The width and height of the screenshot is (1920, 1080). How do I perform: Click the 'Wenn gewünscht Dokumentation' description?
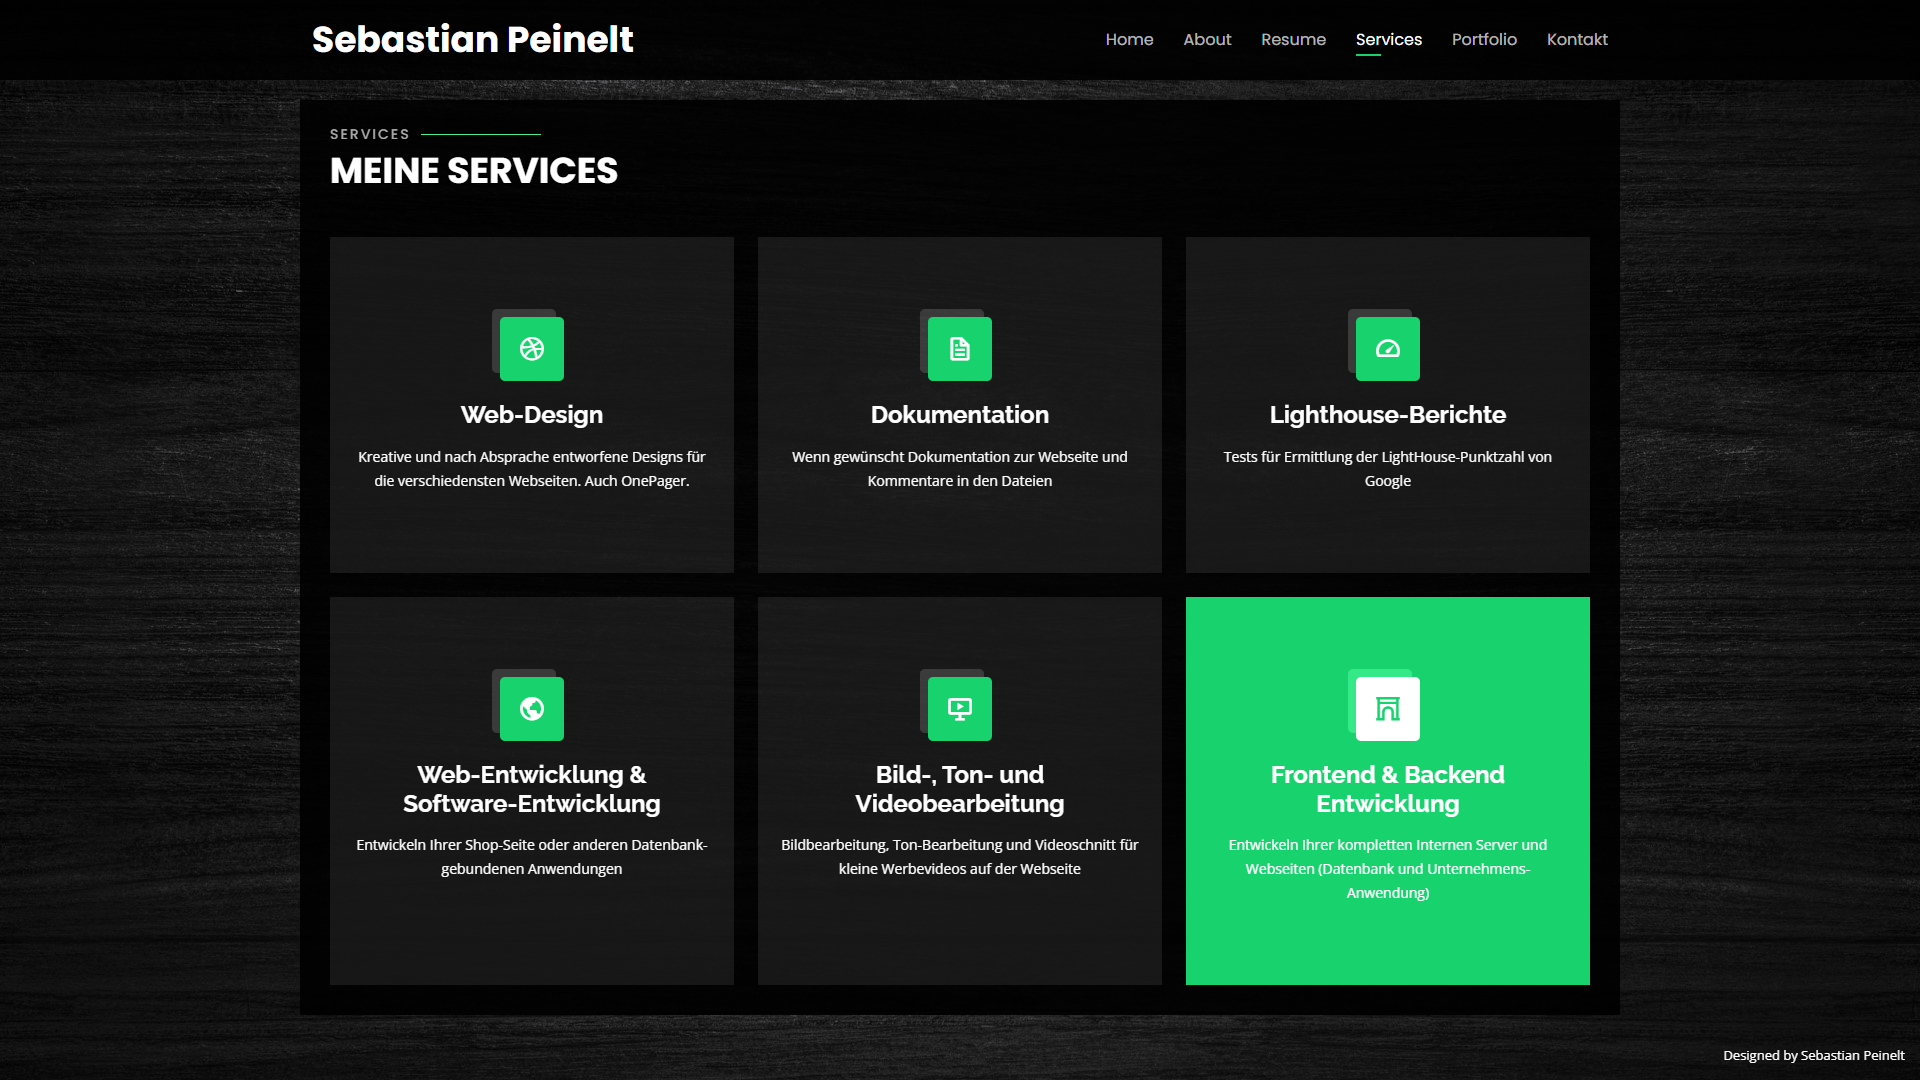click(960, 469)
